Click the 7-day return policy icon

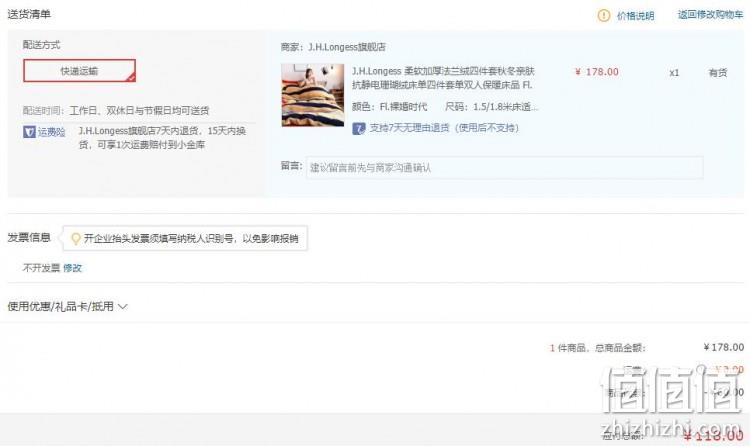coord(359,128)
